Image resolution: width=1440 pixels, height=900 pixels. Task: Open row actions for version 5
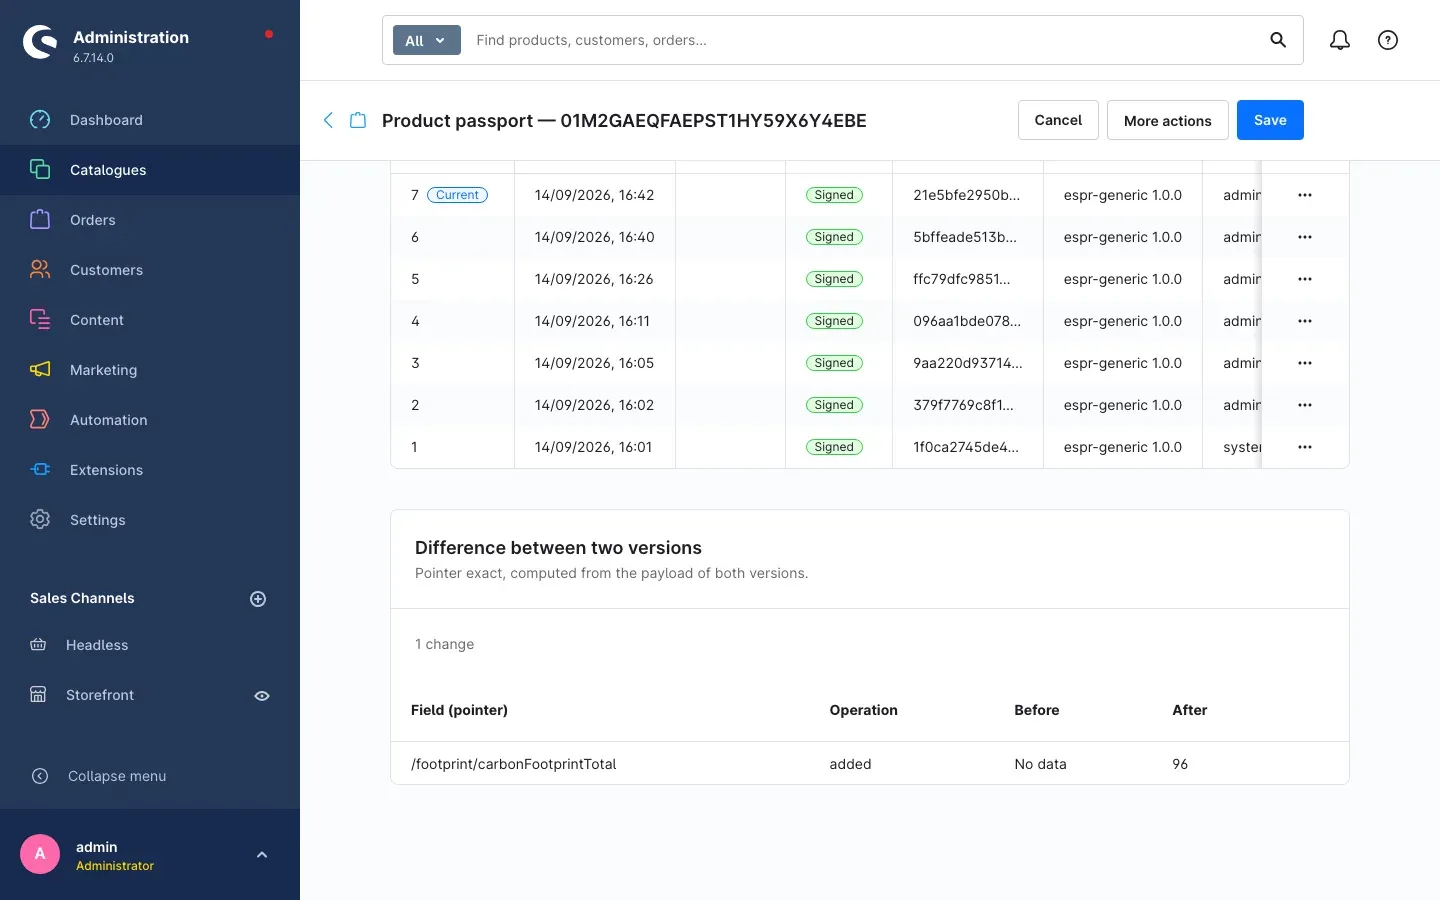(1305, 279)
